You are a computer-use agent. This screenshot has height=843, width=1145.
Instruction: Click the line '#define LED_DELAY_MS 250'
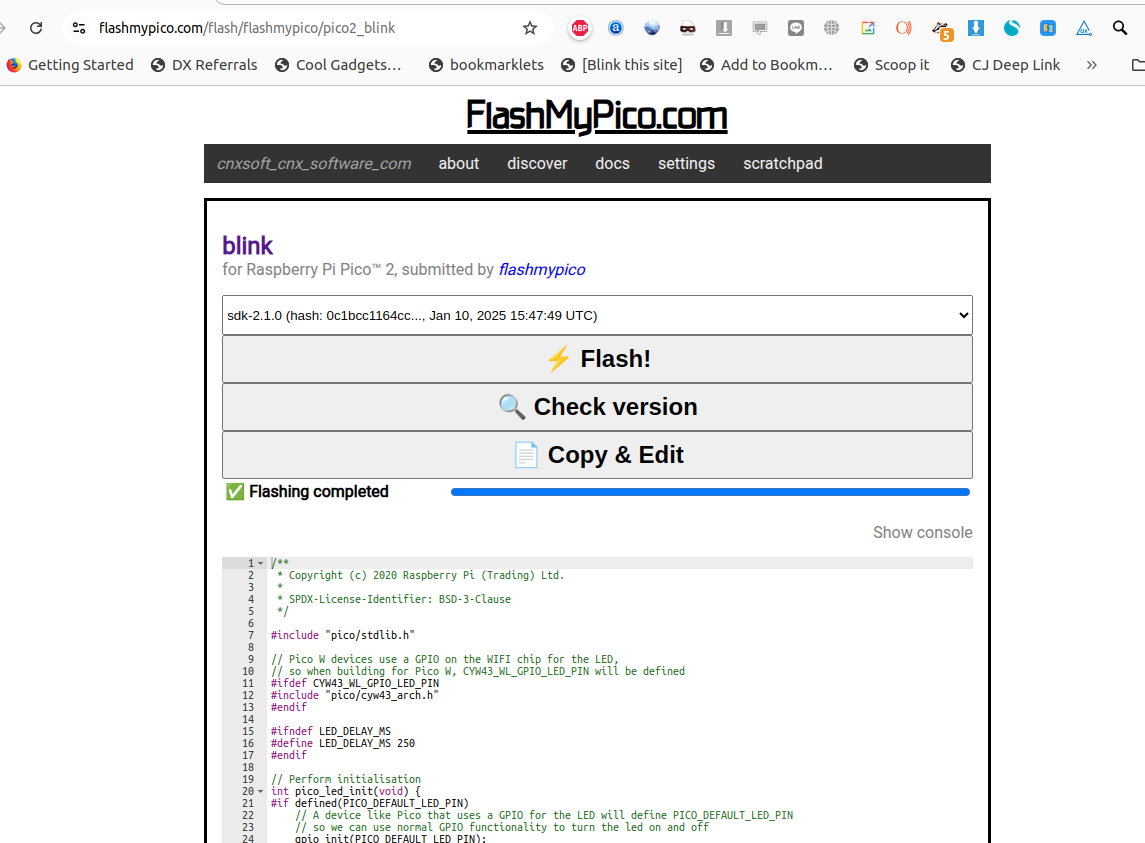342,743
